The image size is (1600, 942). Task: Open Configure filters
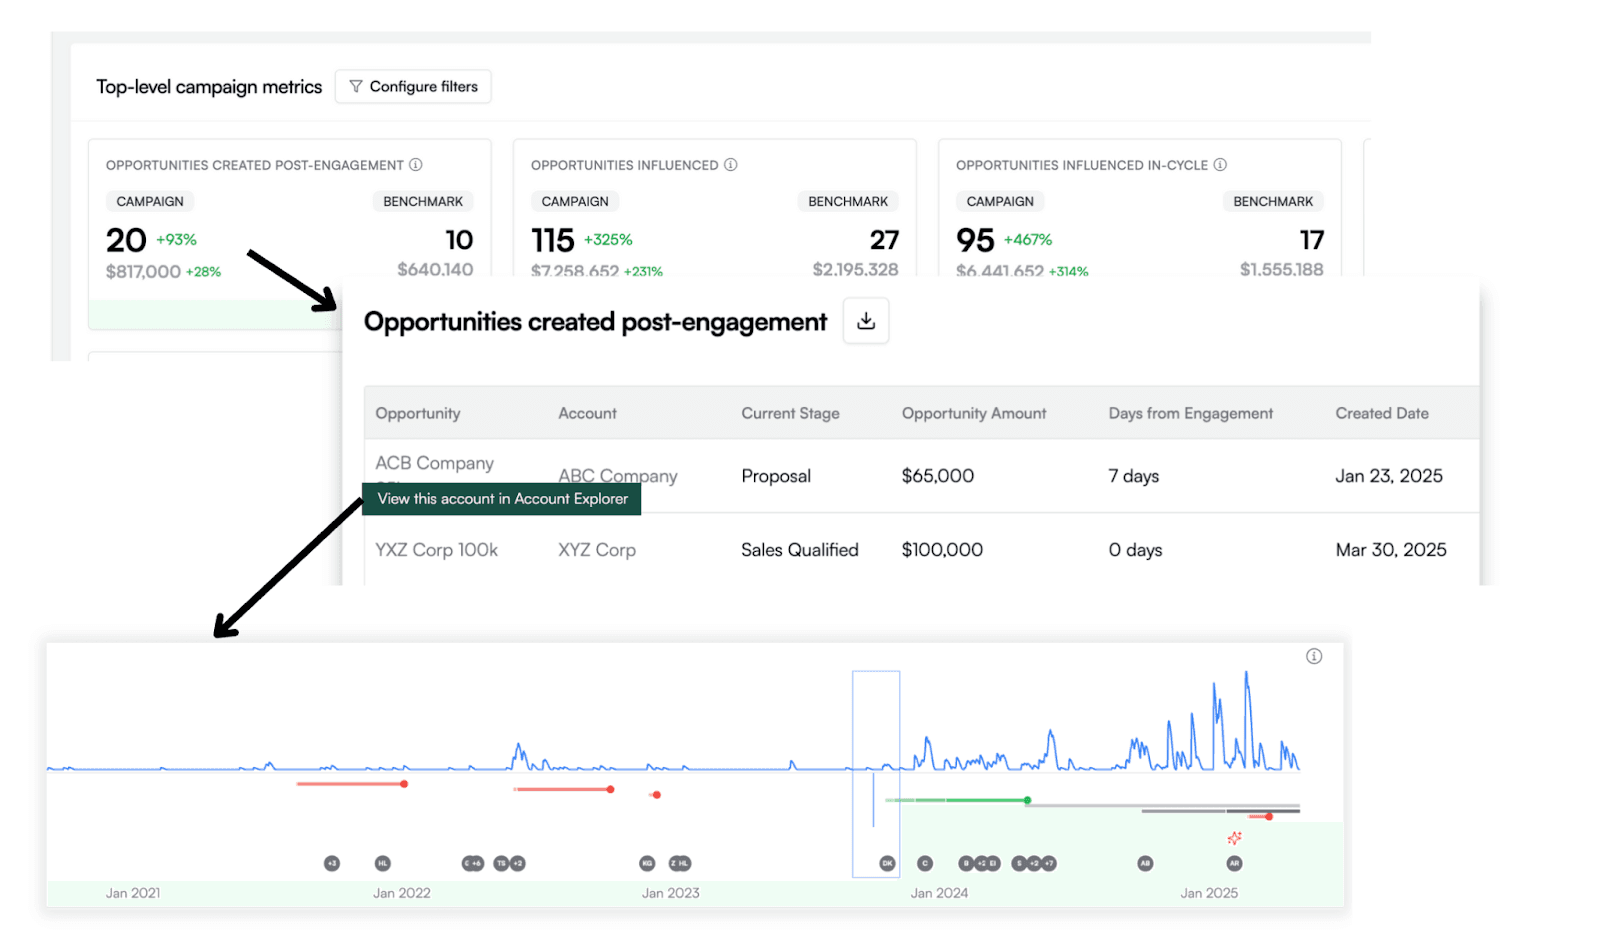413,87
